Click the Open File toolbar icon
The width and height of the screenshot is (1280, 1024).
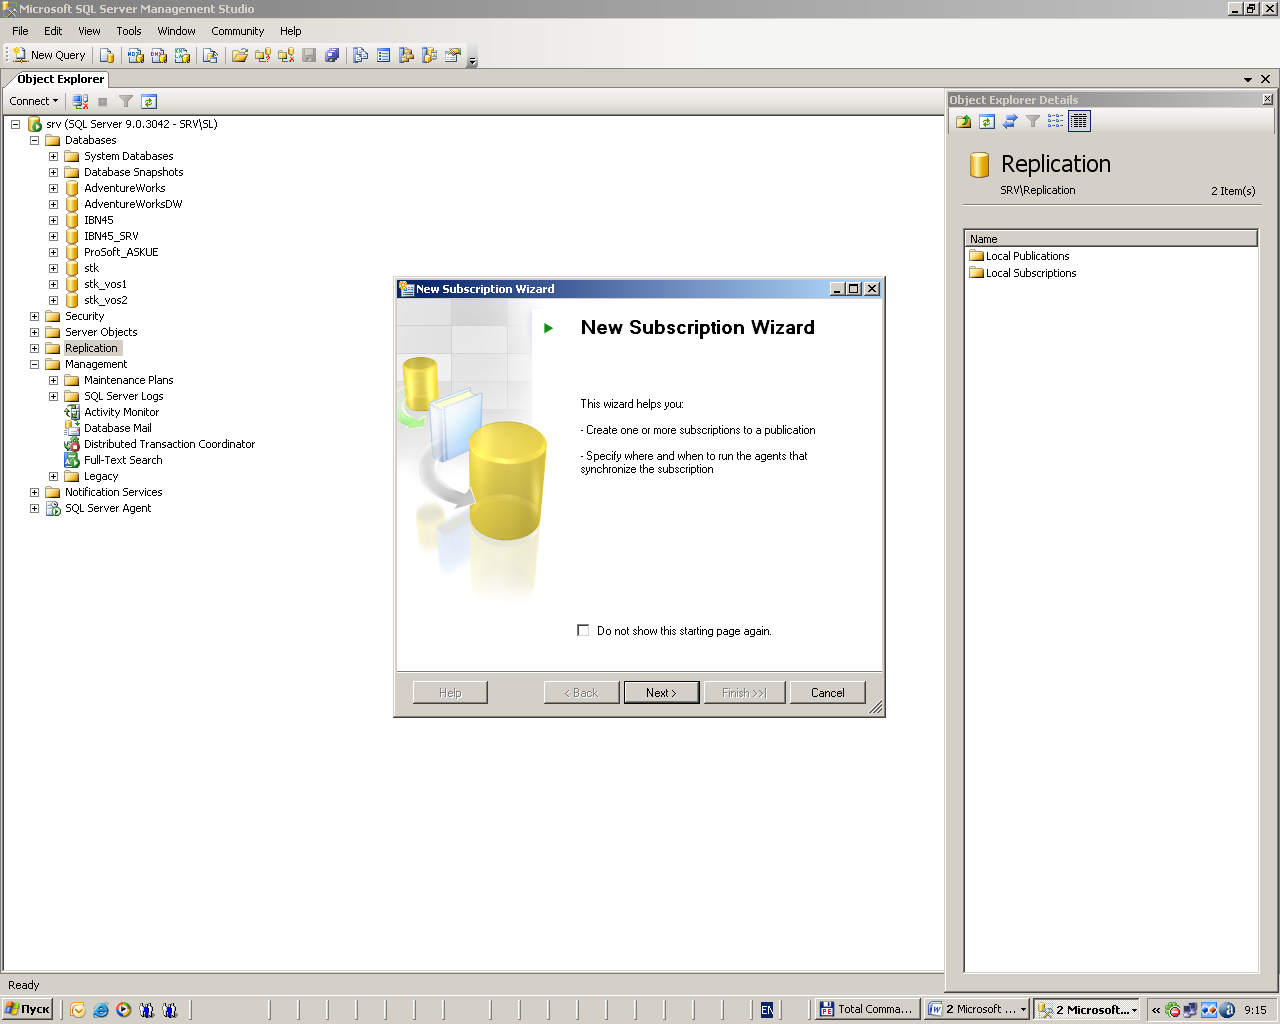(240, 55)
